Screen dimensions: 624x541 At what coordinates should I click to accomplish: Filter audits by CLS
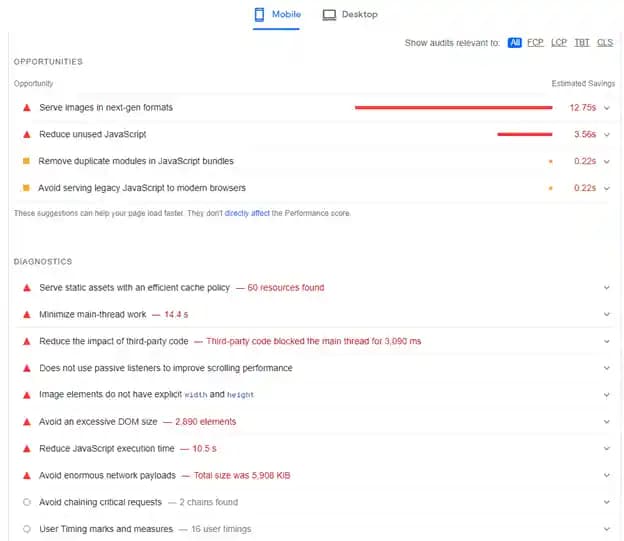click(x=604, y=43)
